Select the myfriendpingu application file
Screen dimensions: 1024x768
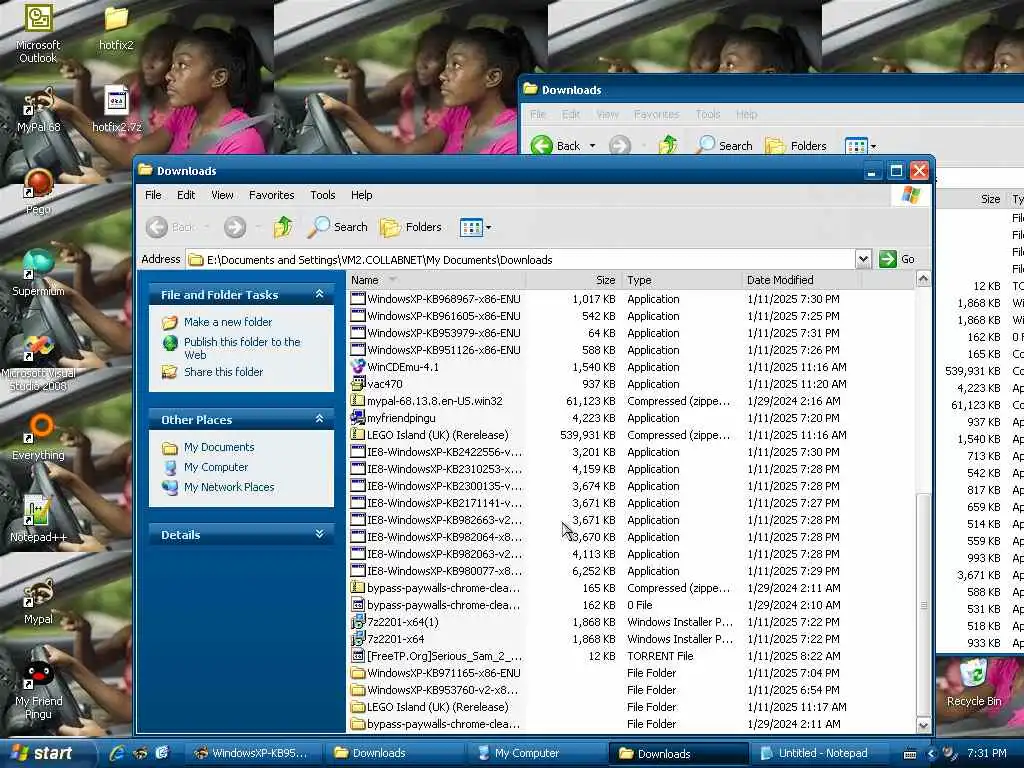point(401,418)
